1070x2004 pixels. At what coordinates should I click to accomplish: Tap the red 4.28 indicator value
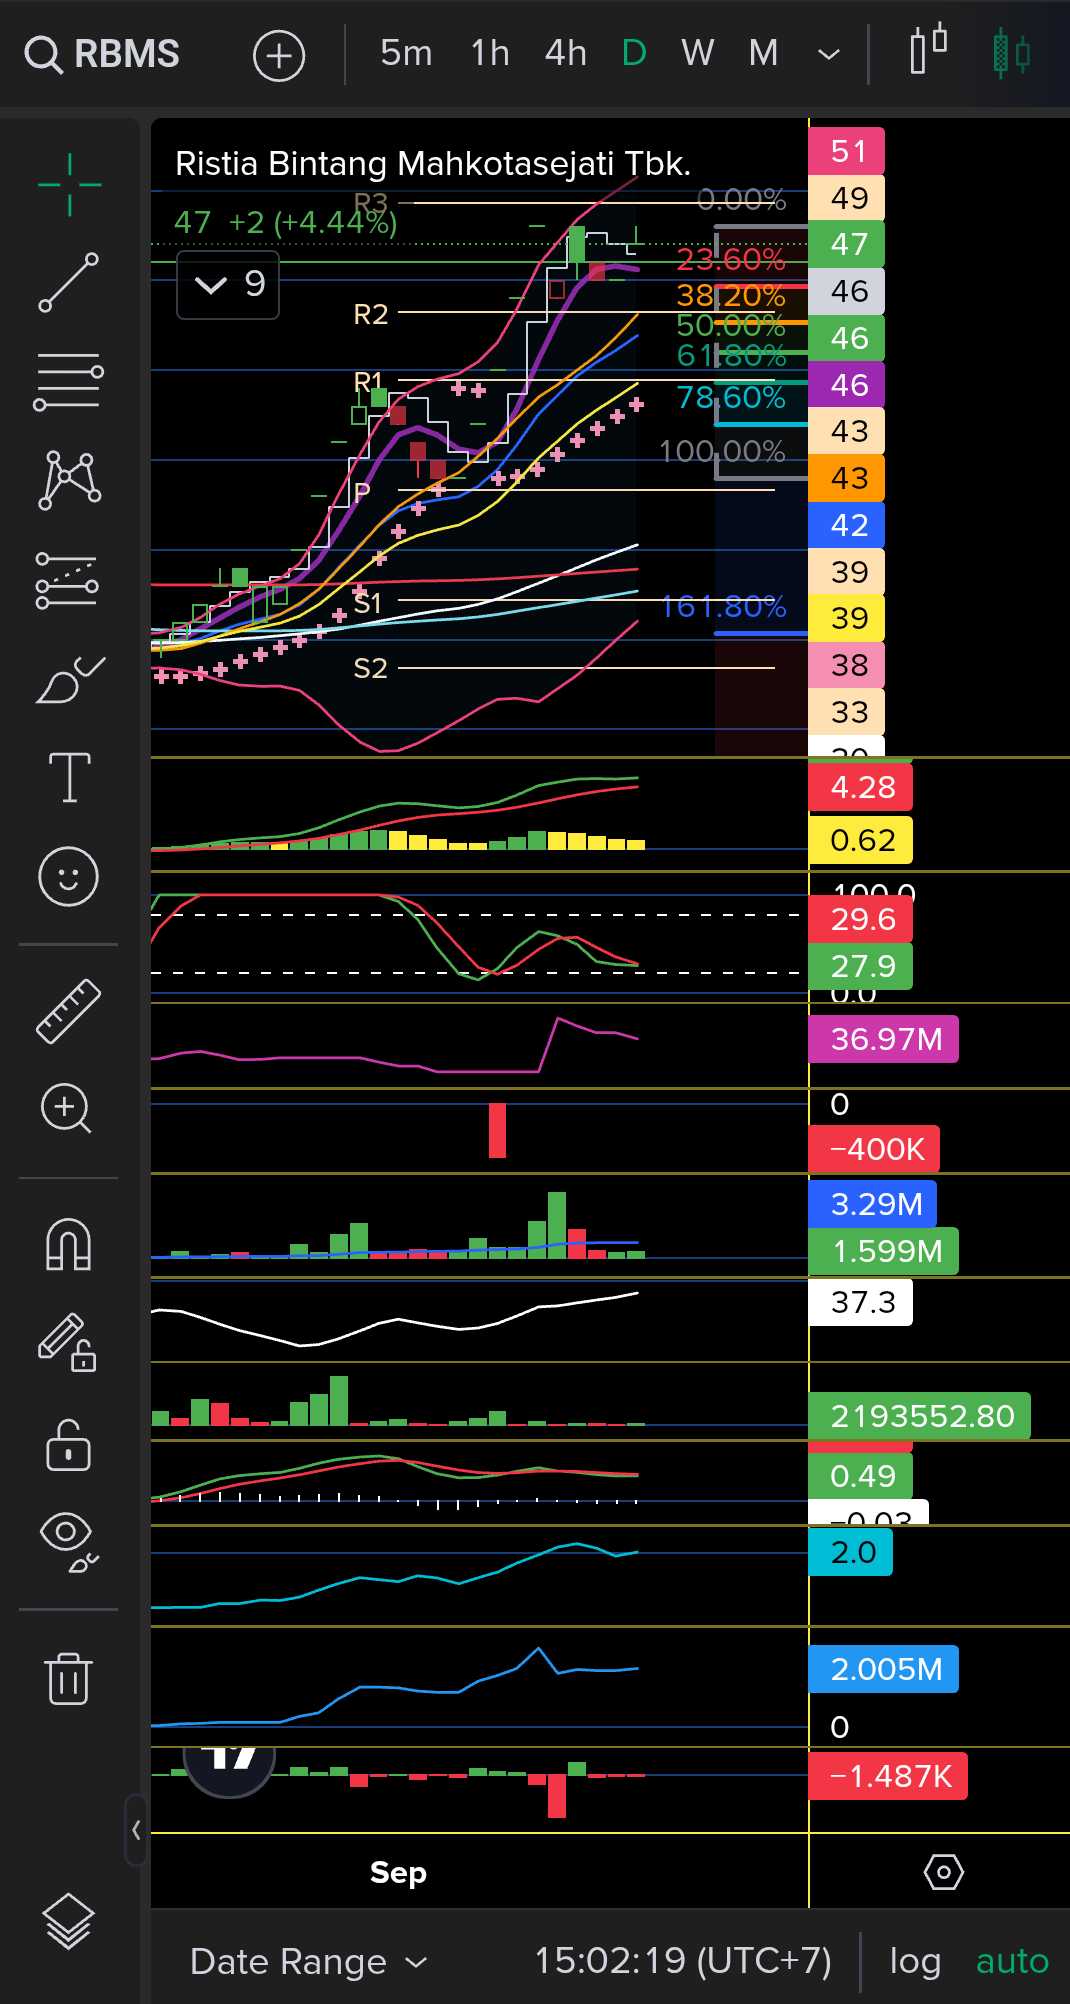click(x=861, y=787)
